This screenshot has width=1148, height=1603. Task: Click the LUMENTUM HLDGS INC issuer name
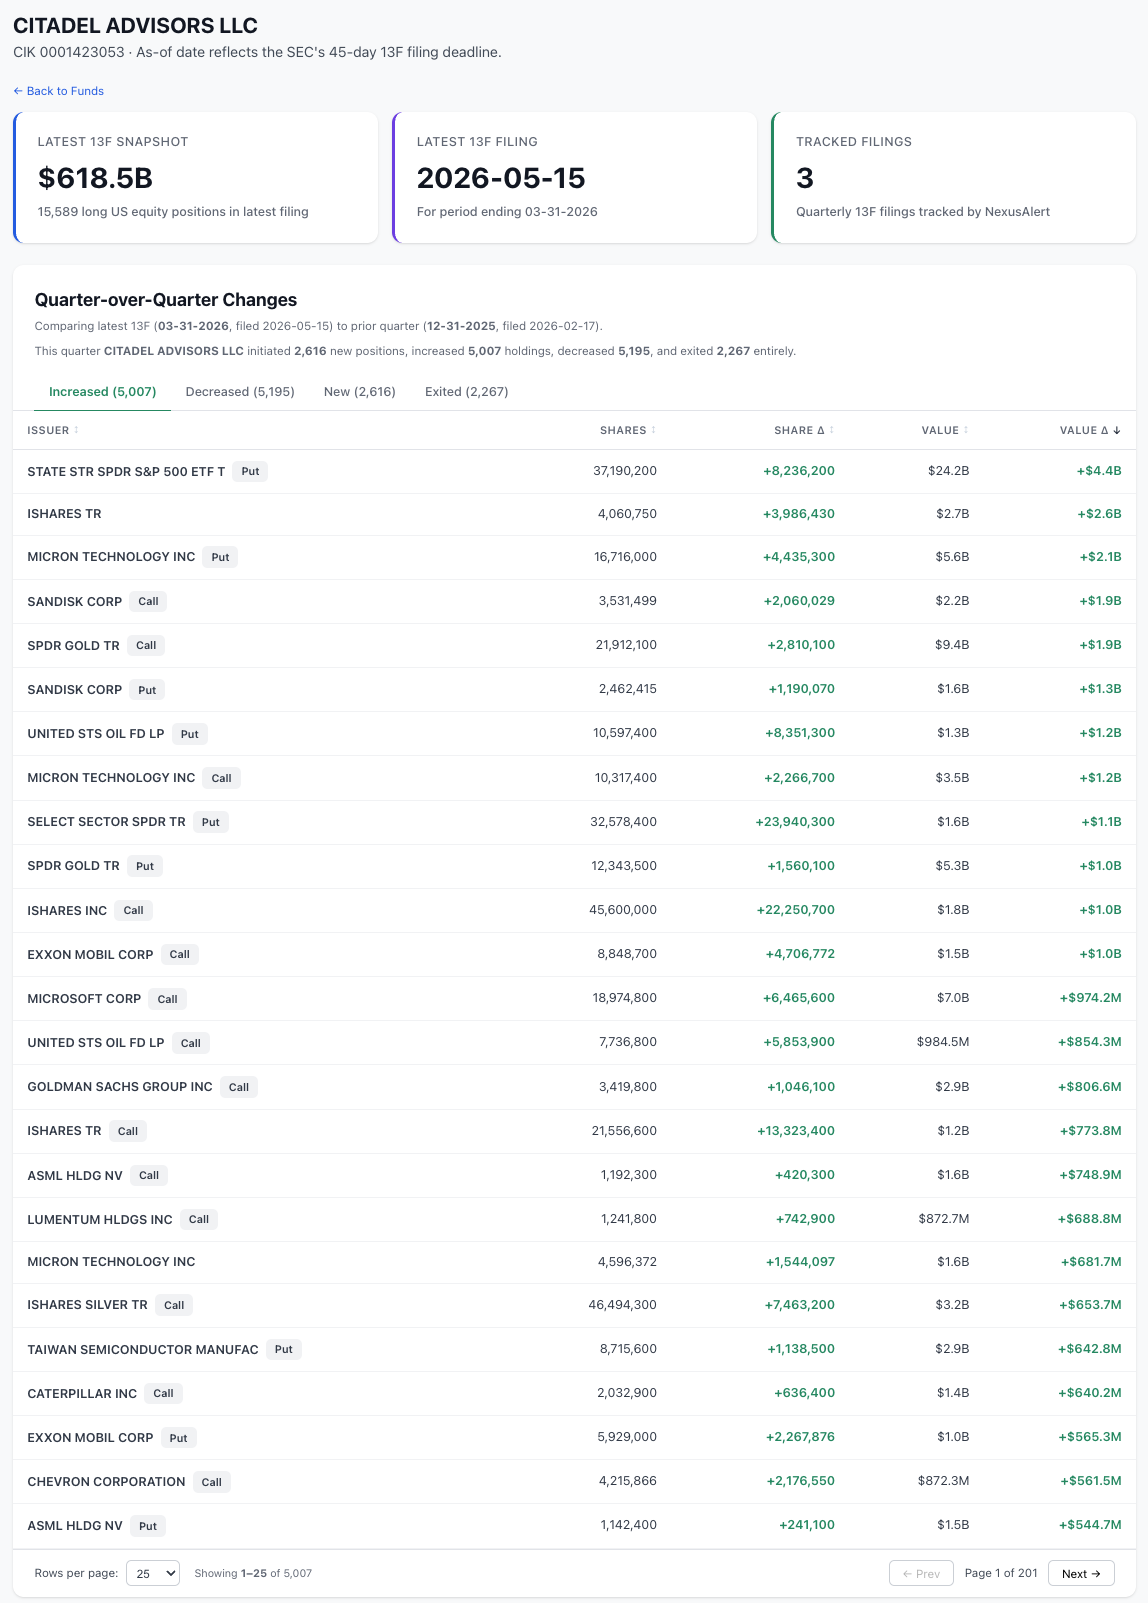100,1219
